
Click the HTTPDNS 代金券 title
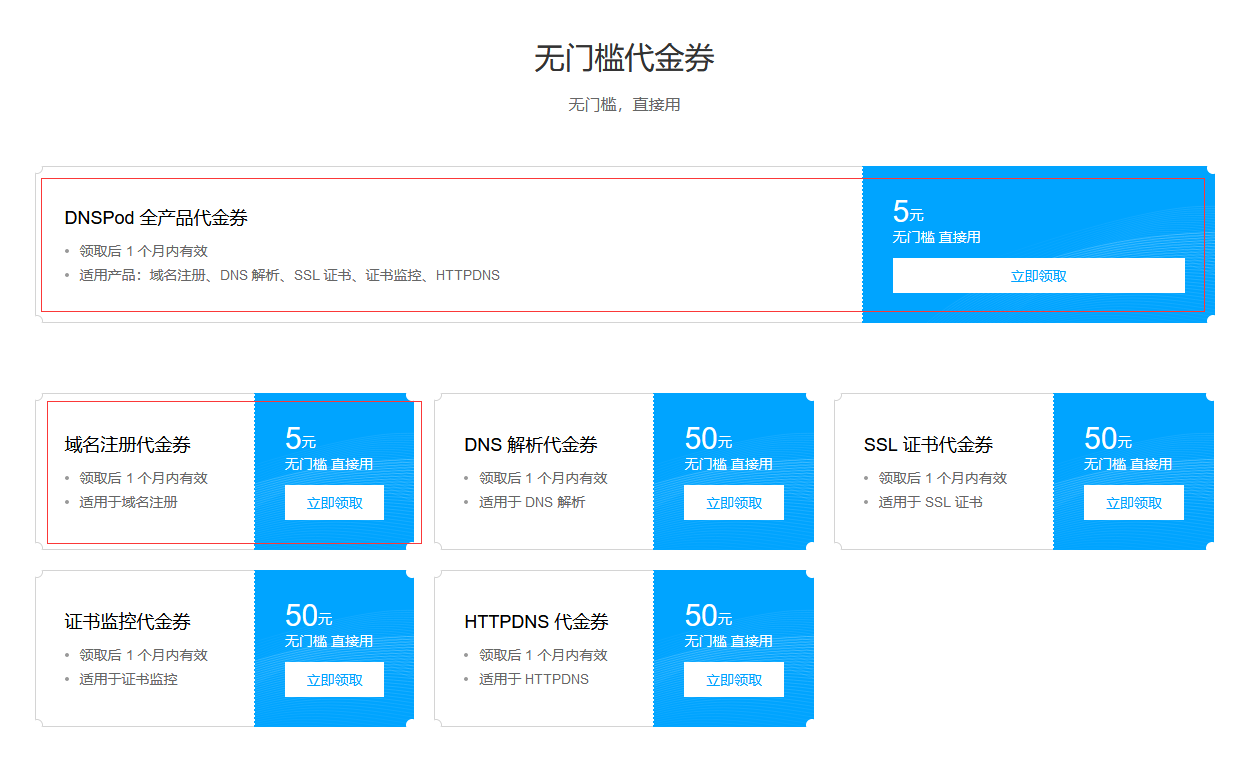point(536,622)
